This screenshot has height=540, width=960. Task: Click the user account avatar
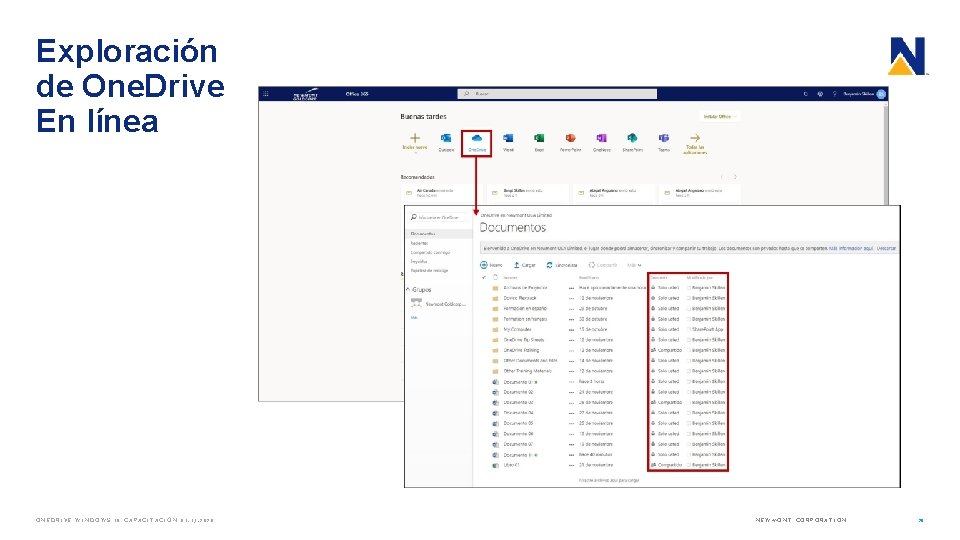pyautogui.click(x=881, y=94)
